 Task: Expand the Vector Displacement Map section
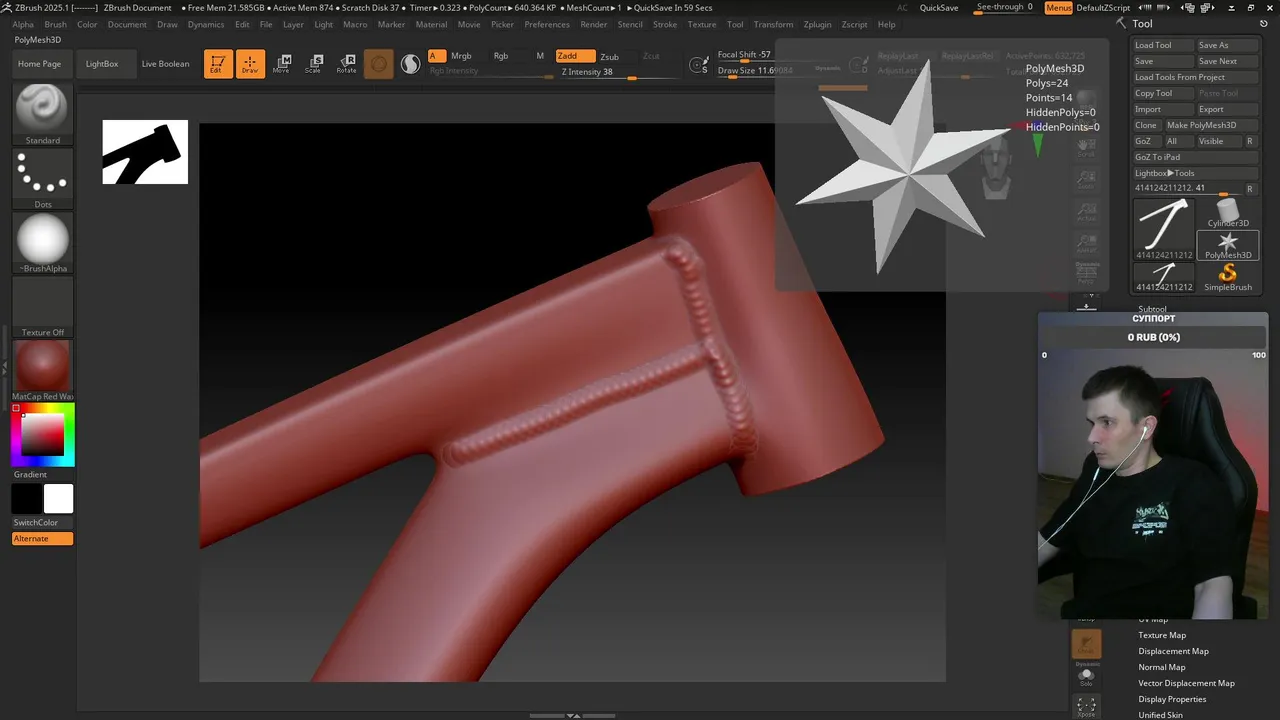(1186, 683)
